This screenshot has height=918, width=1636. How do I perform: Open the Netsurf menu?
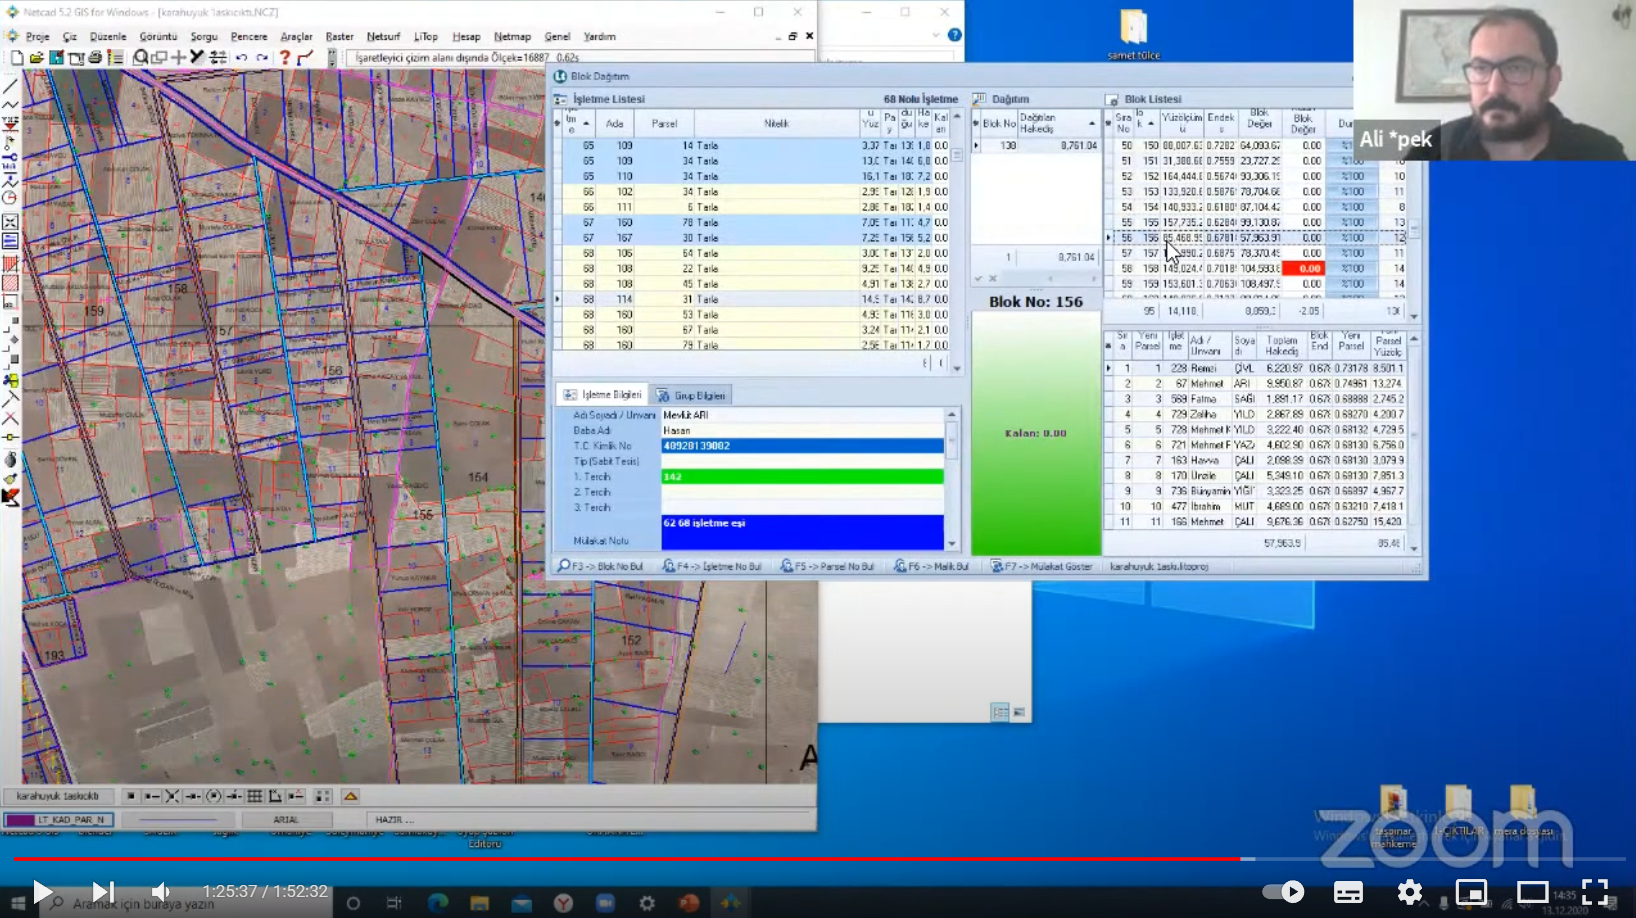pos(383,36)
